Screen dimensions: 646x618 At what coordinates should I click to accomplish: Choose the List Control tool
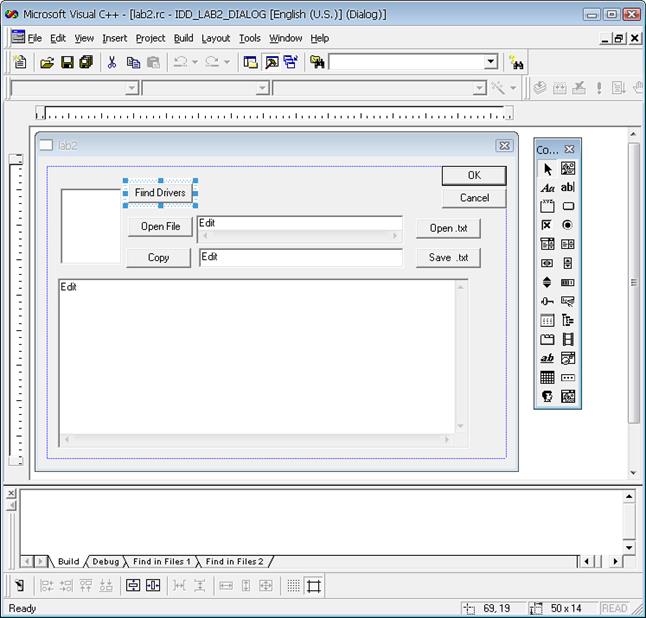[547, 320]
